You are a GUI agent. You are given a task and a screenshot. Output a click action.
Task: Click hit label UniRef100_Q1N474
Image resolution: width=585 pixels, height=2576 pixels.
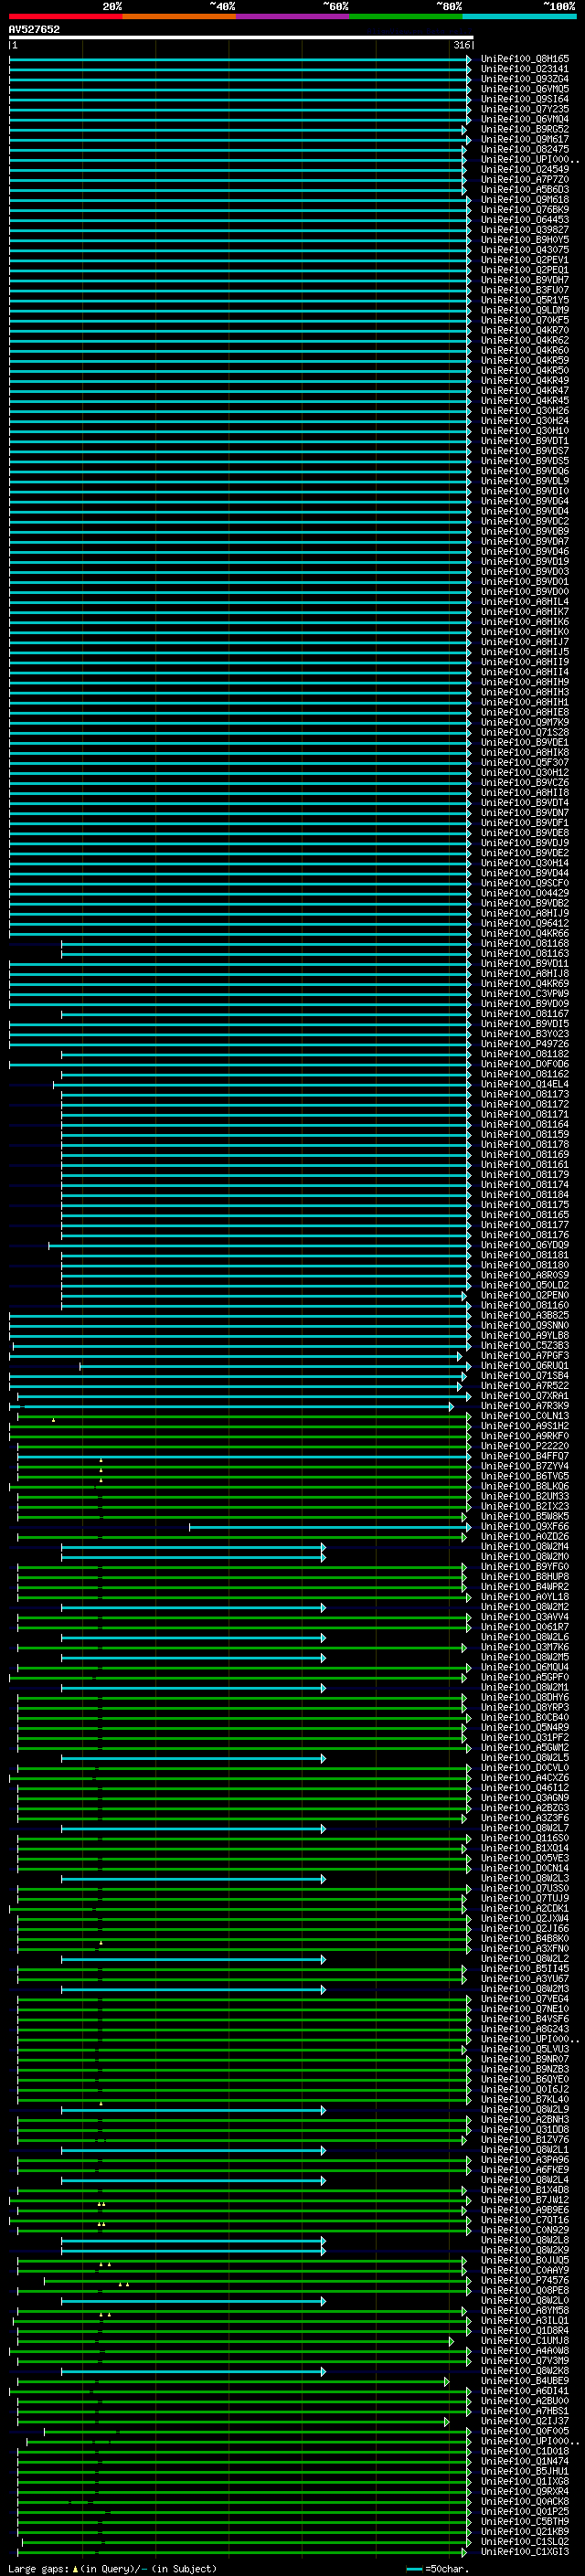click(525, 2461)
